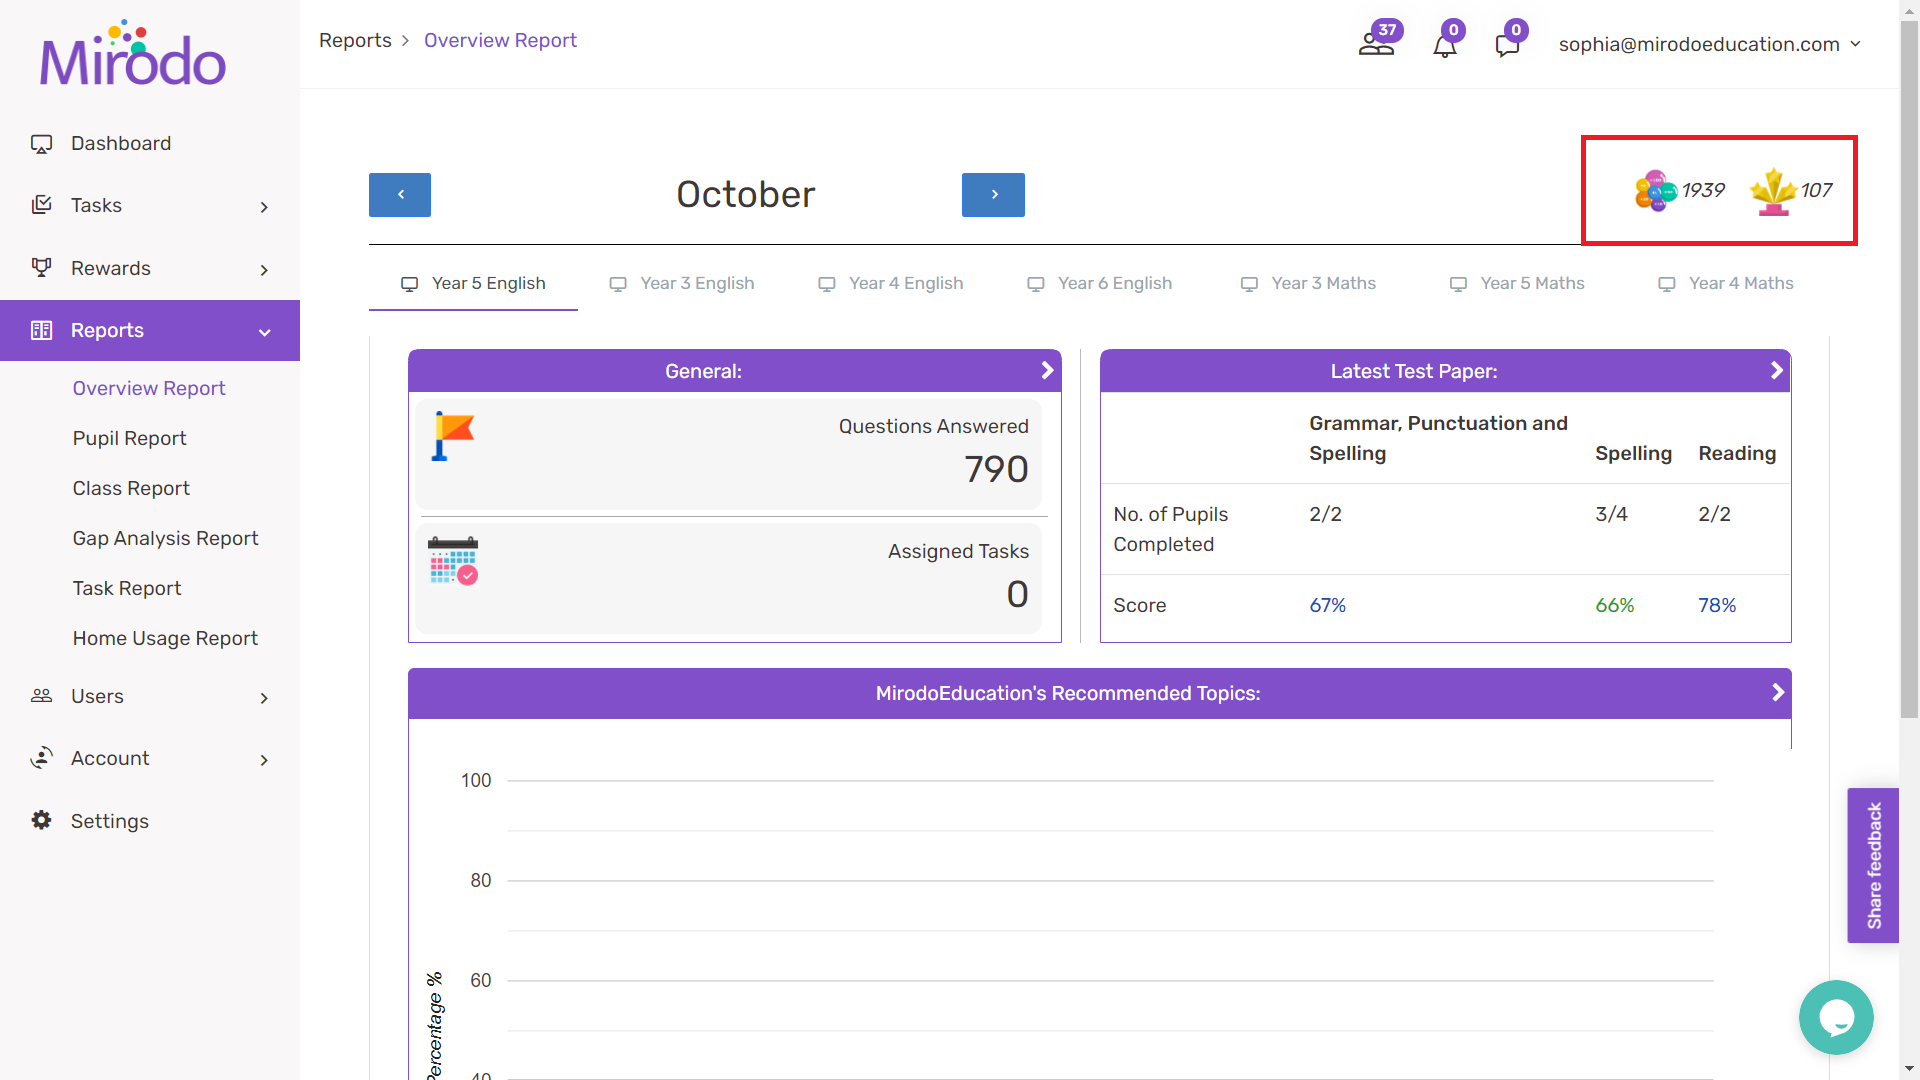
Task: Select the Year 6 English tab
Action: click(x=1100, y=284)
